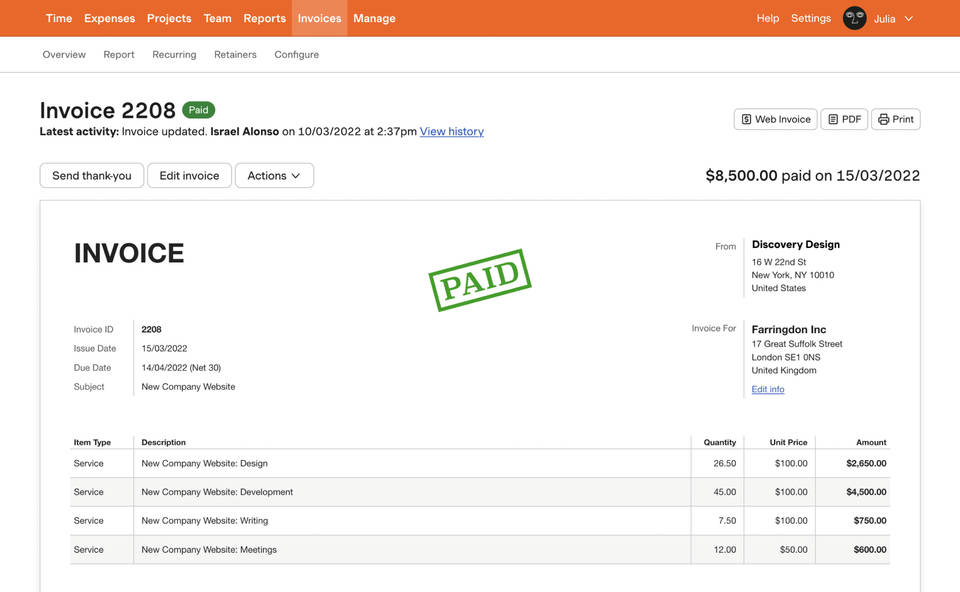Open the Retainers tab
Viewport: 960px width, 592px height.
[x=235, y=55]
